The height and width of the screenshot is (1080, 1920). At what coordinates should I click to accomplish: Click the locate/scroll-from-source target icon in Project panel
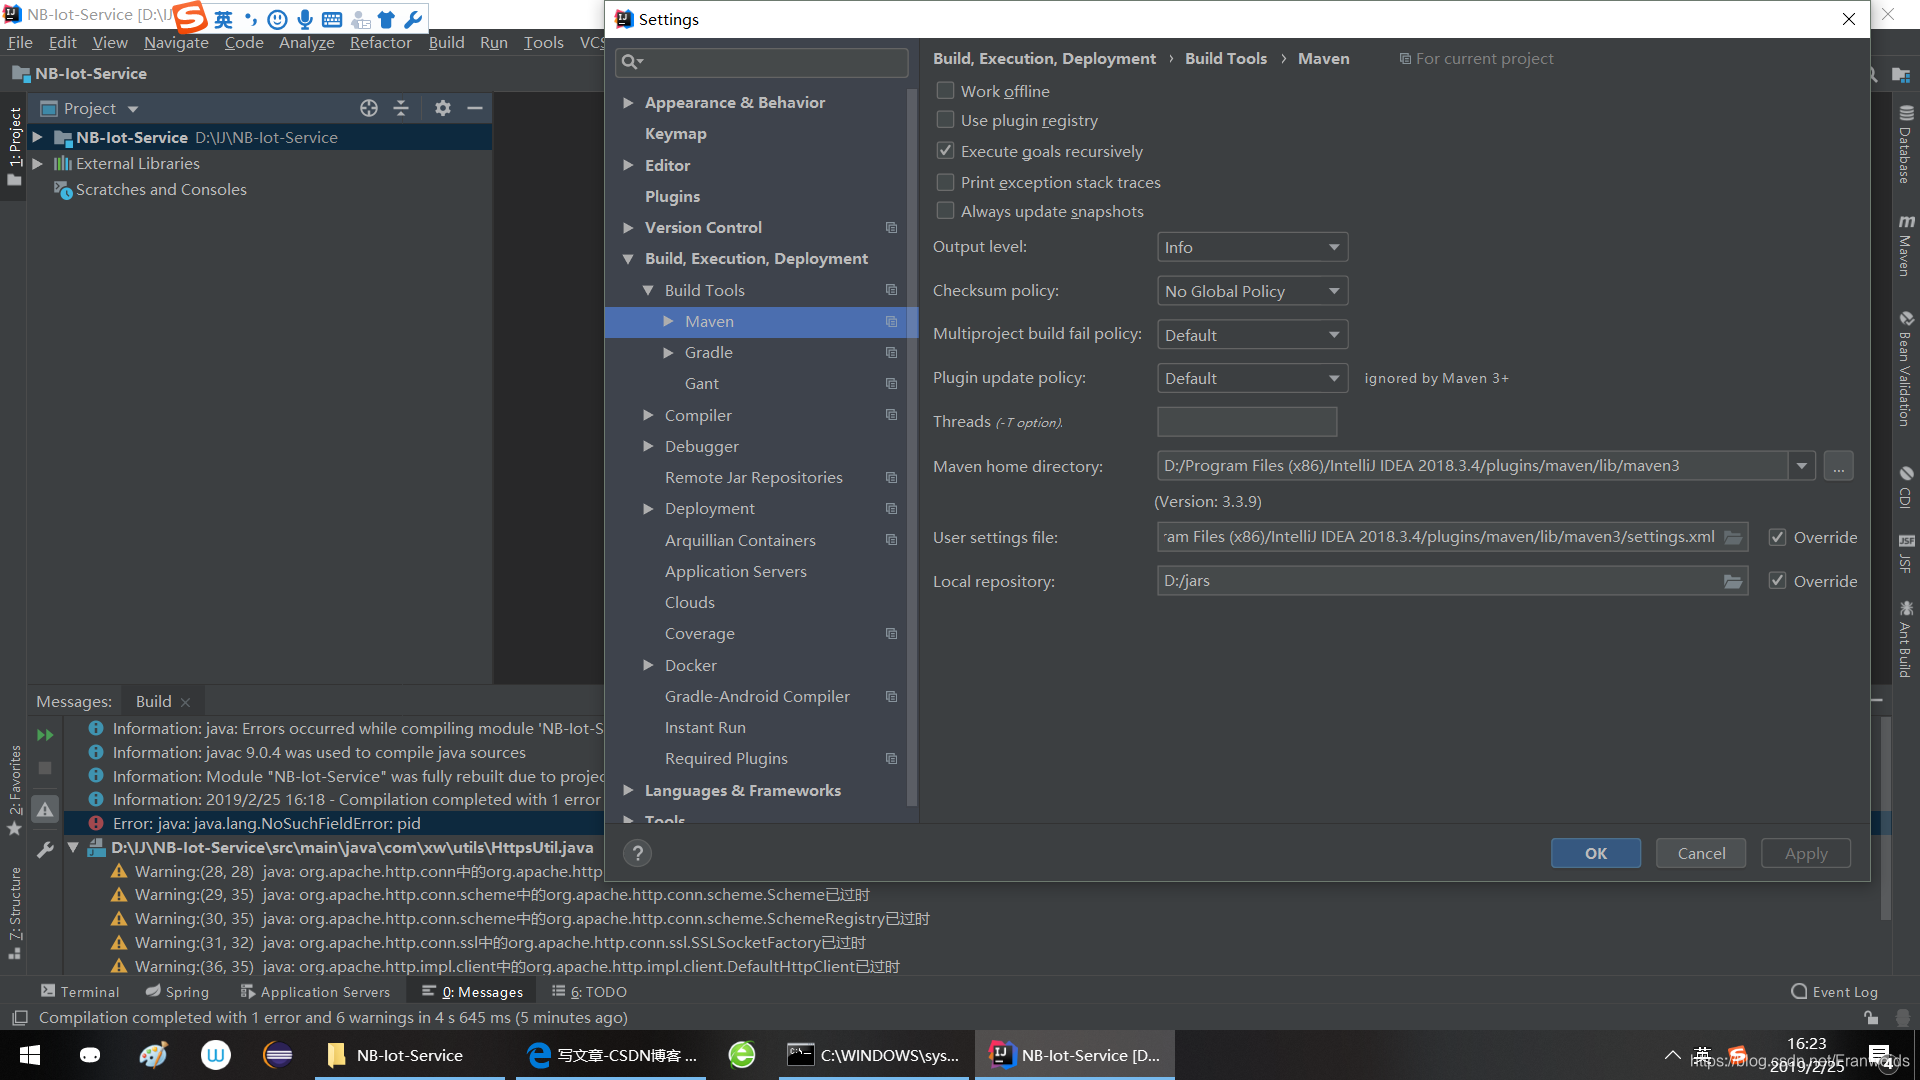(x=369, y=108)
